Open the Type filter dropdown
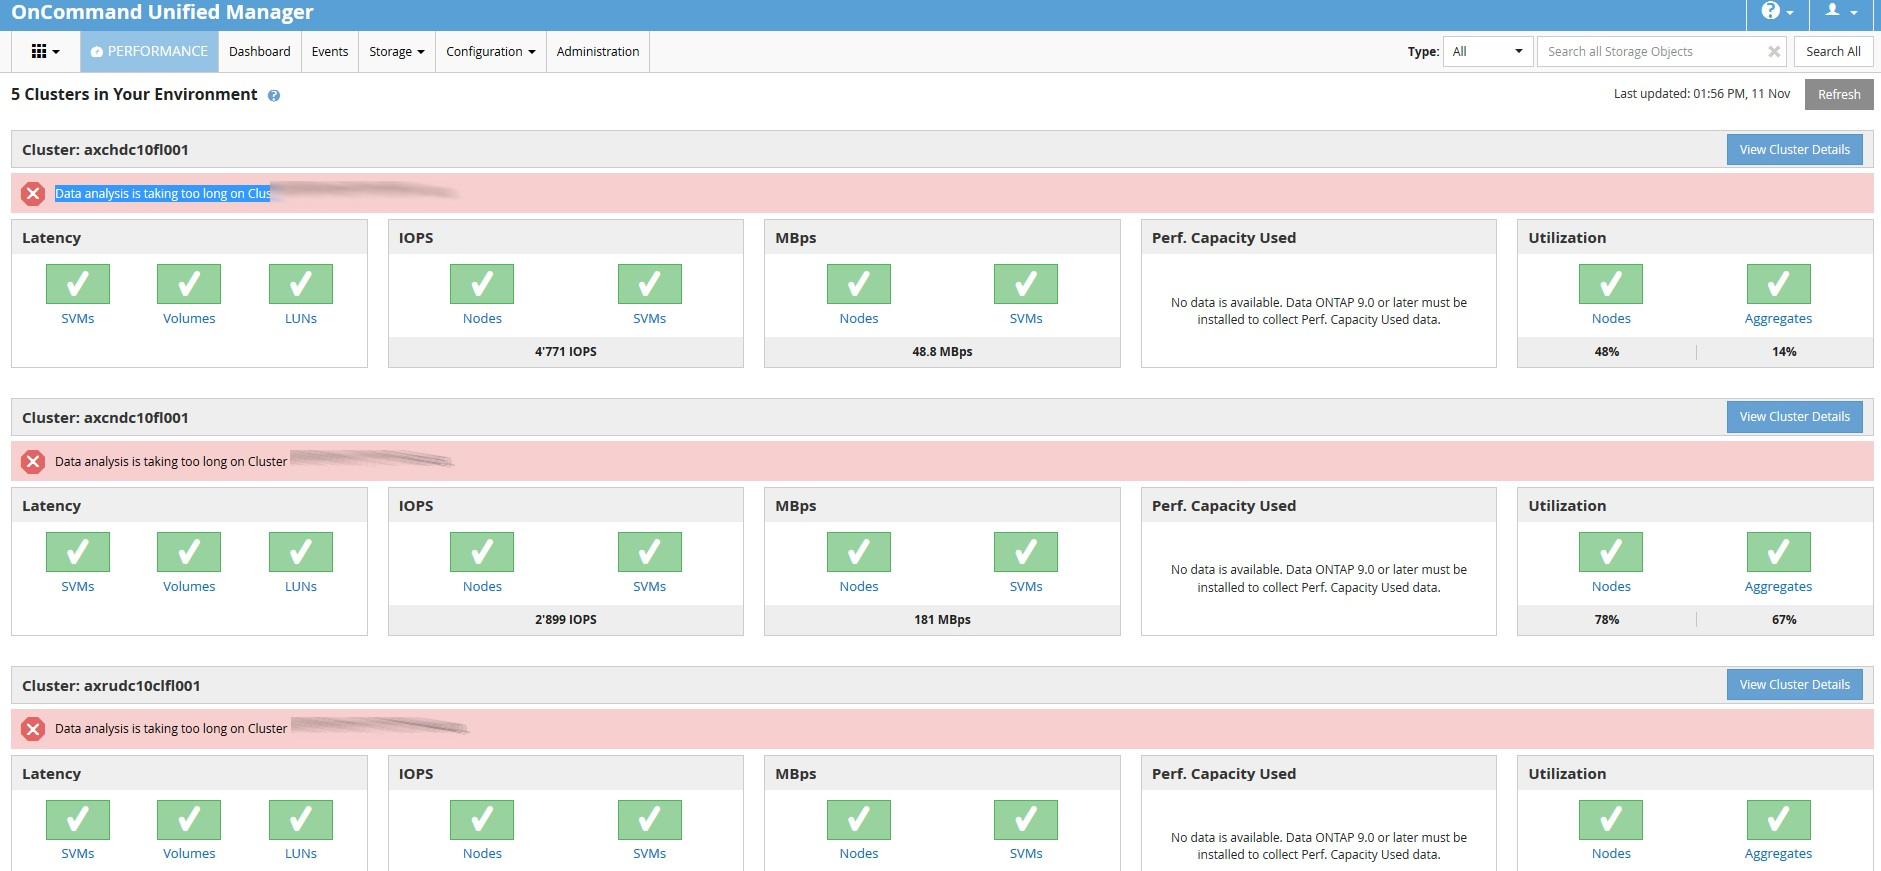This screenshot has height=871, width=1881. tap(1487, 52)
